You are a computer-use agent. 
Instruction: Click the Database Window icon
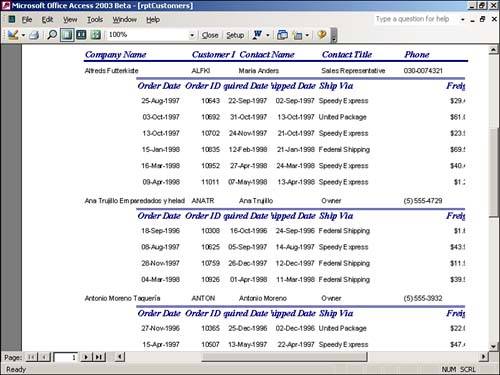283,35
